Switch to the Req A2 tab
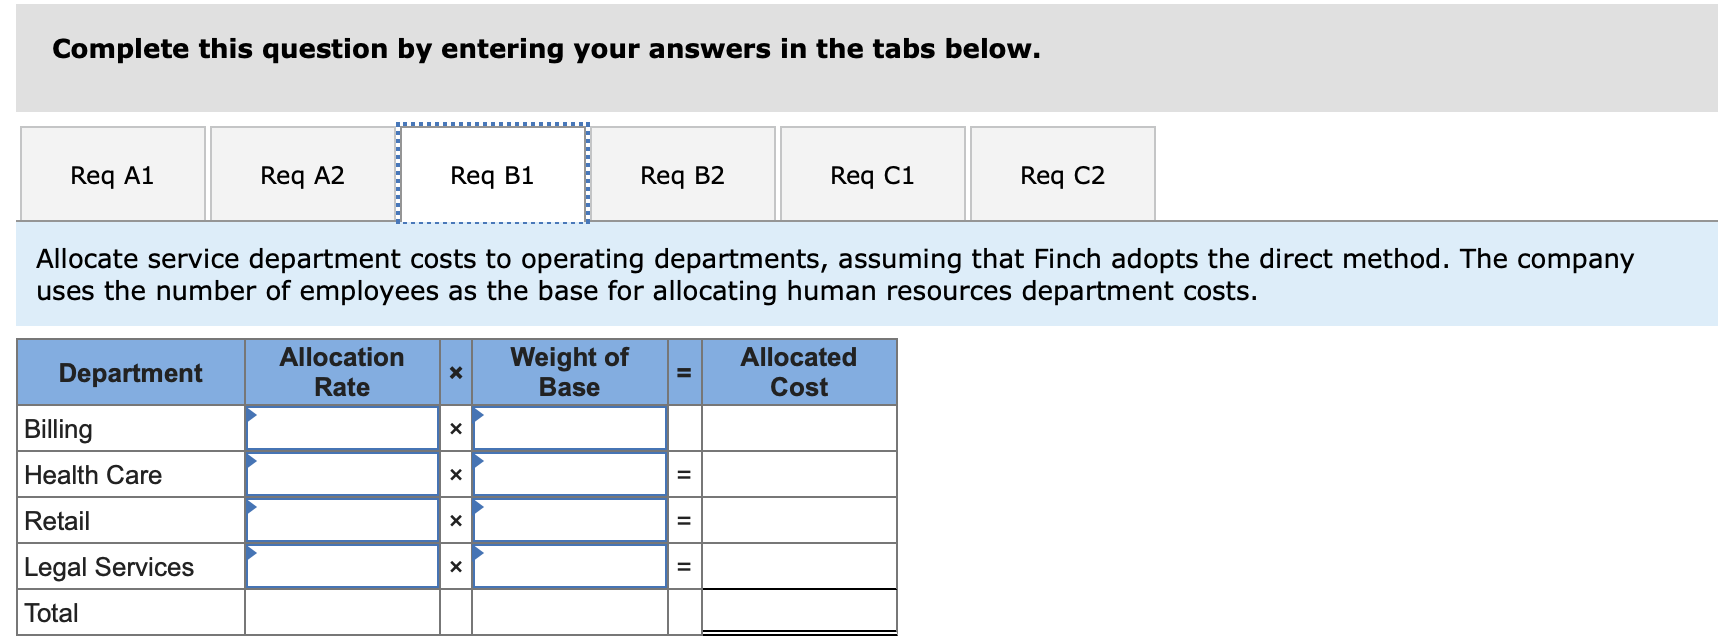The width and height of the screenshot is (1718, 642). pyautogui.click(x=301, y=174)
